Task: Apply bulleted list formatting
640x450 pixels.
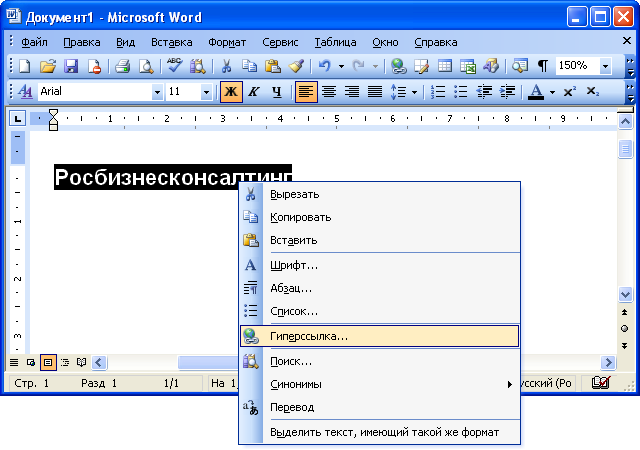Action: click(x=461, y=91)
